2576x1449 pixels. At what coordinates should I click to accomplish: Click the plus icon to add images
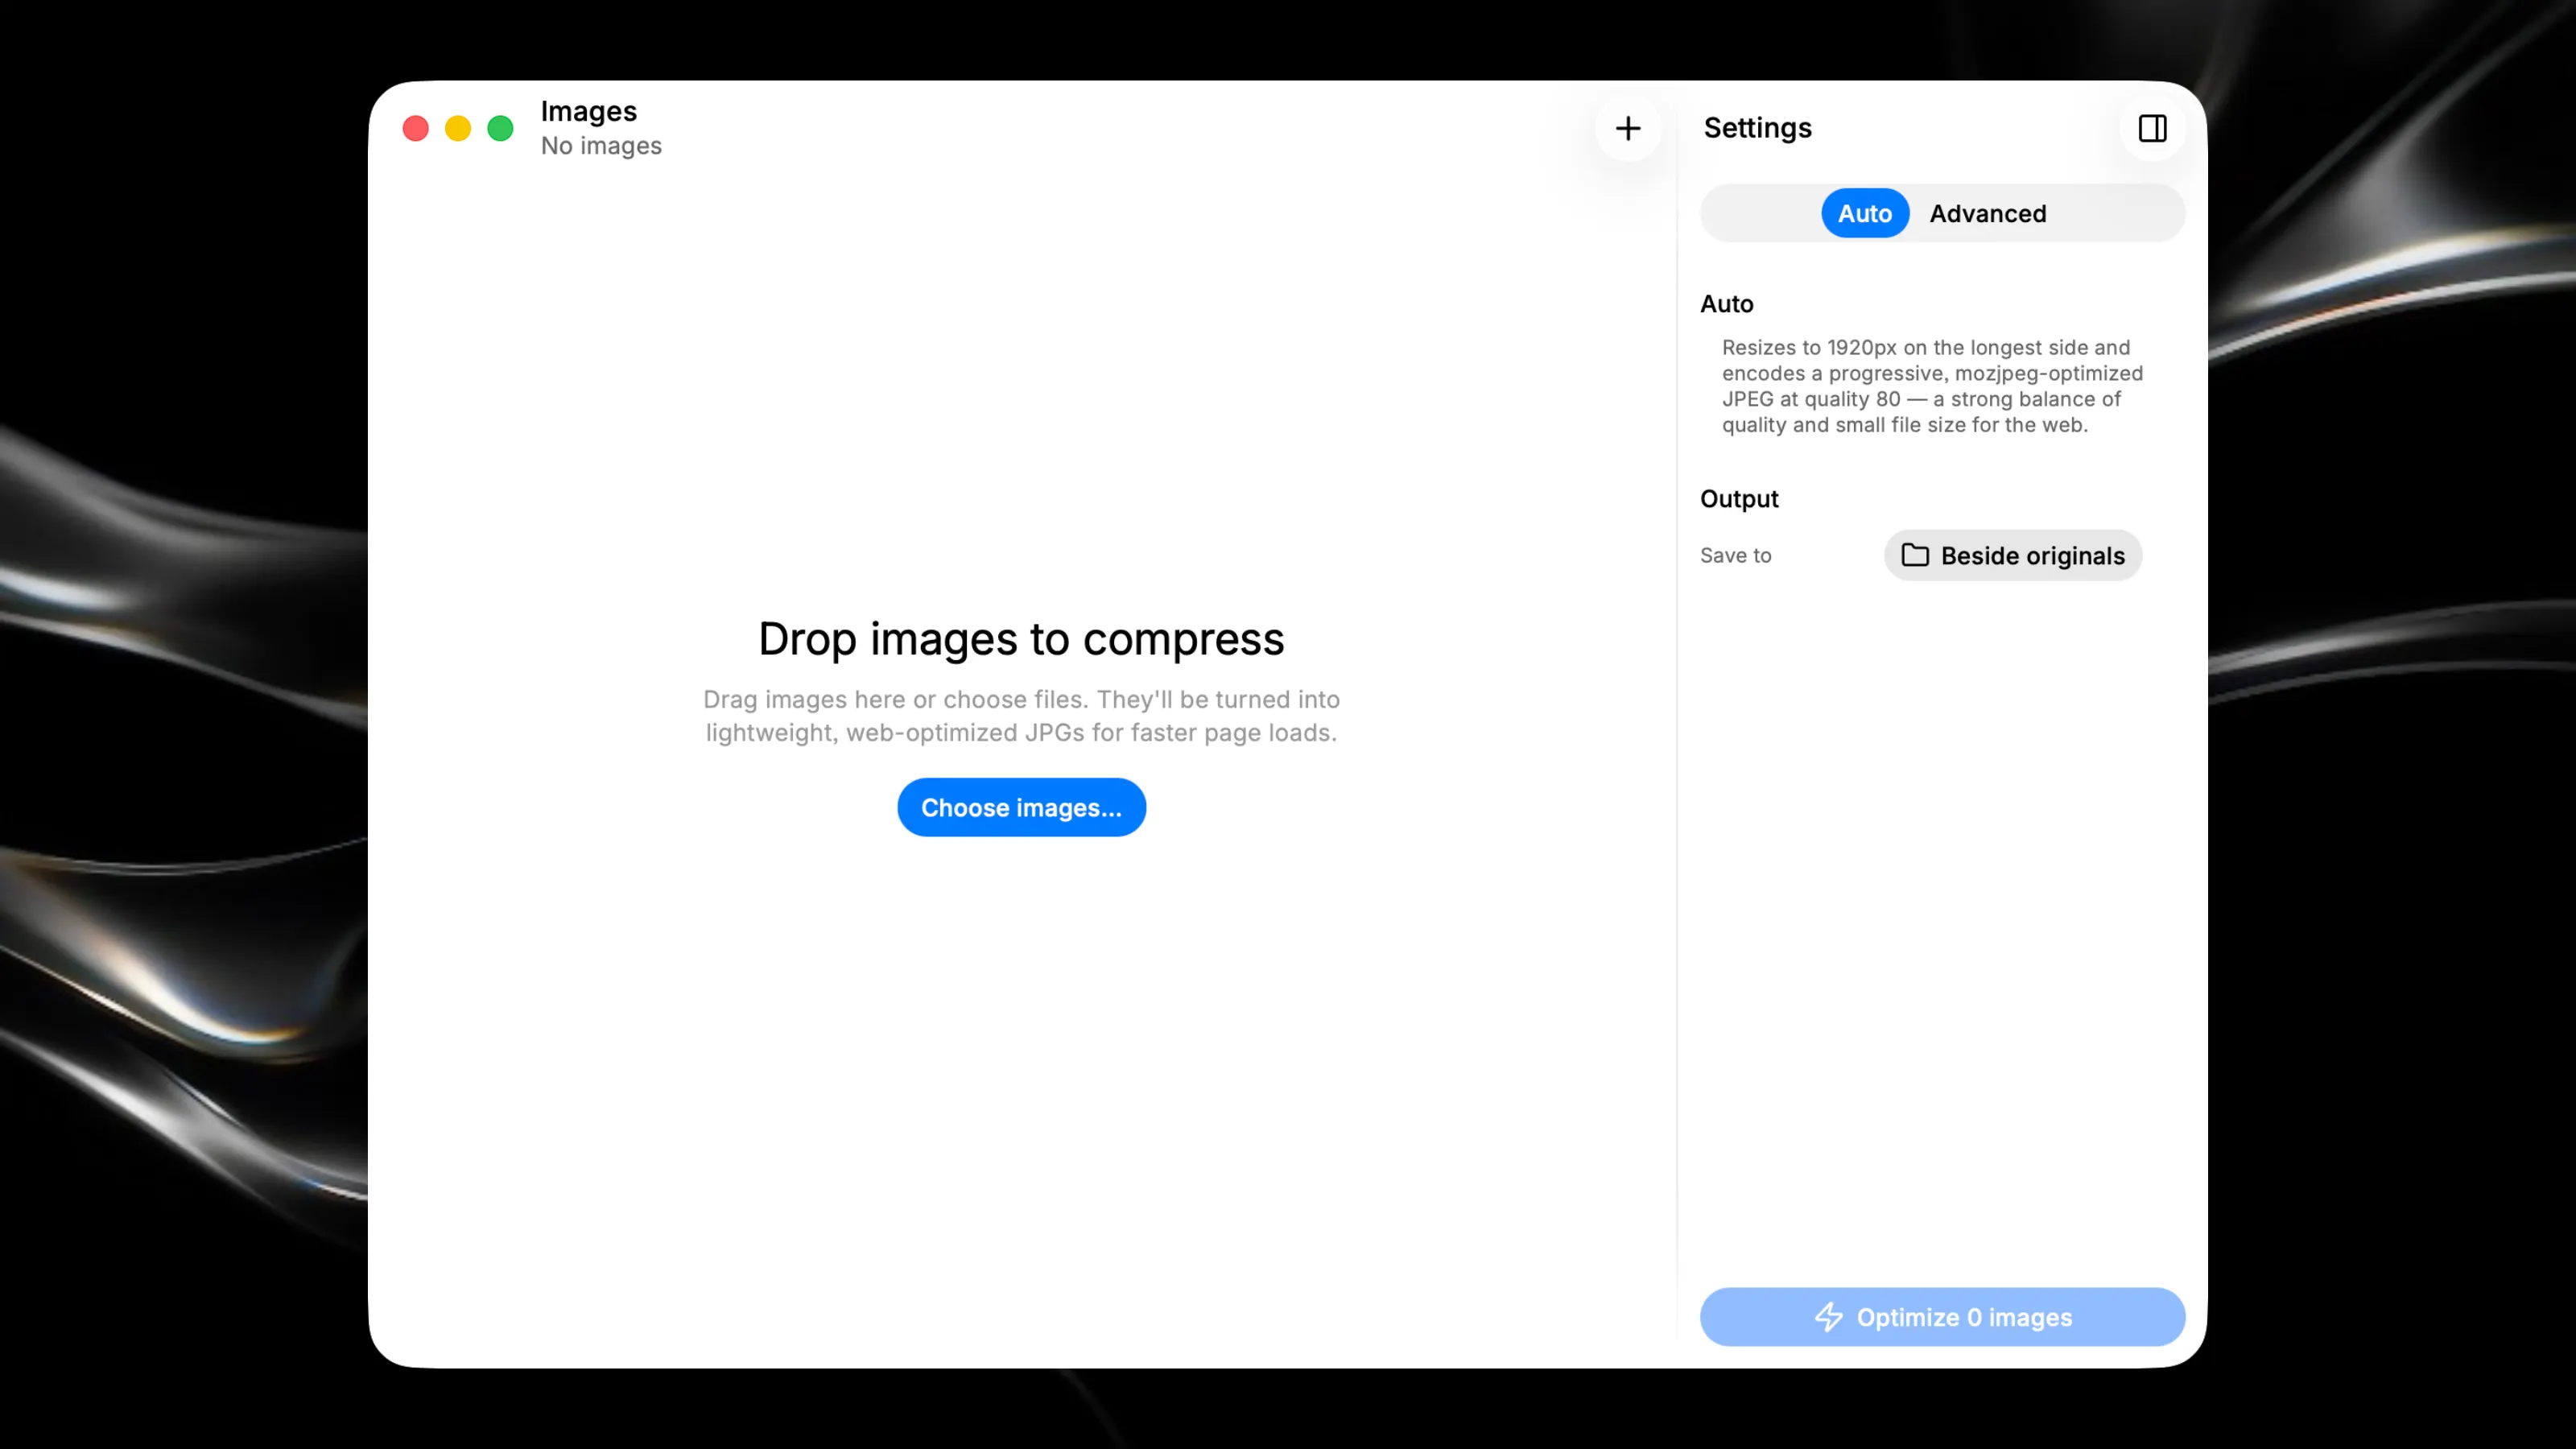pyautogui.click(x=1628, y=128)
